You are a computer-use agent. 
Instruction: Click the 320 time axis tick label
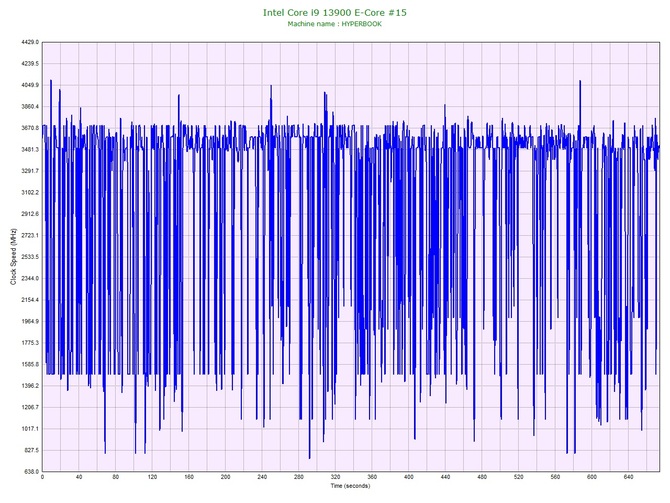point(335,477)
